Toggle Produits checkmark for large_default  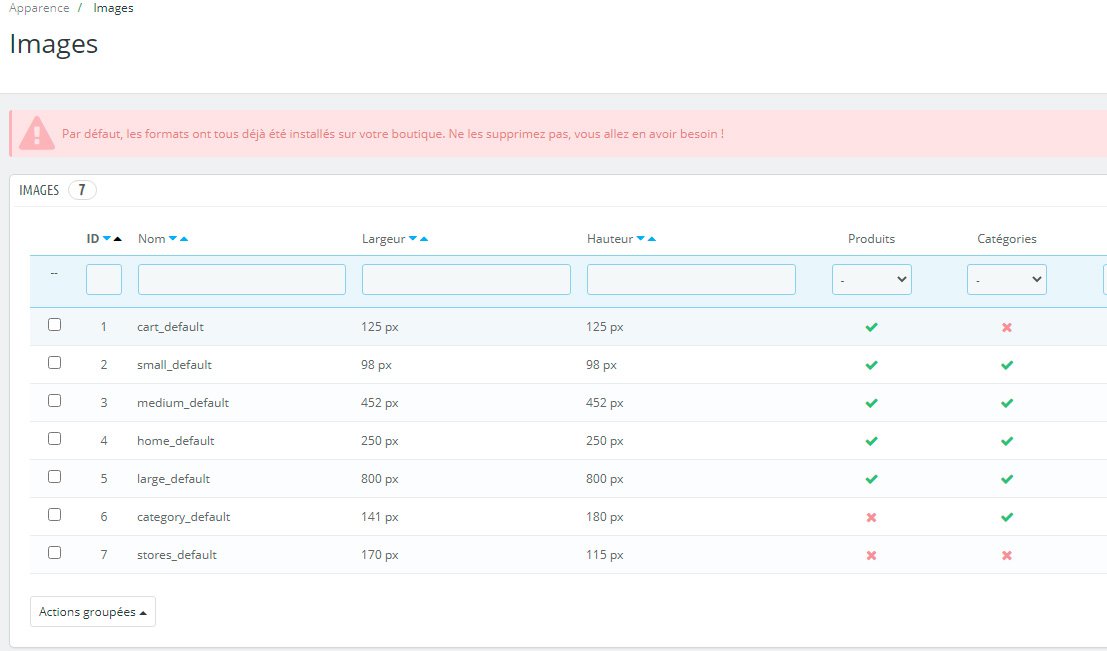[x=872, y=479]
